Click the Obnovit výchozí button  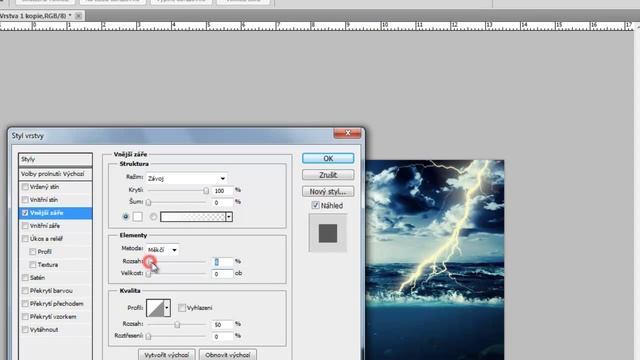228,355
